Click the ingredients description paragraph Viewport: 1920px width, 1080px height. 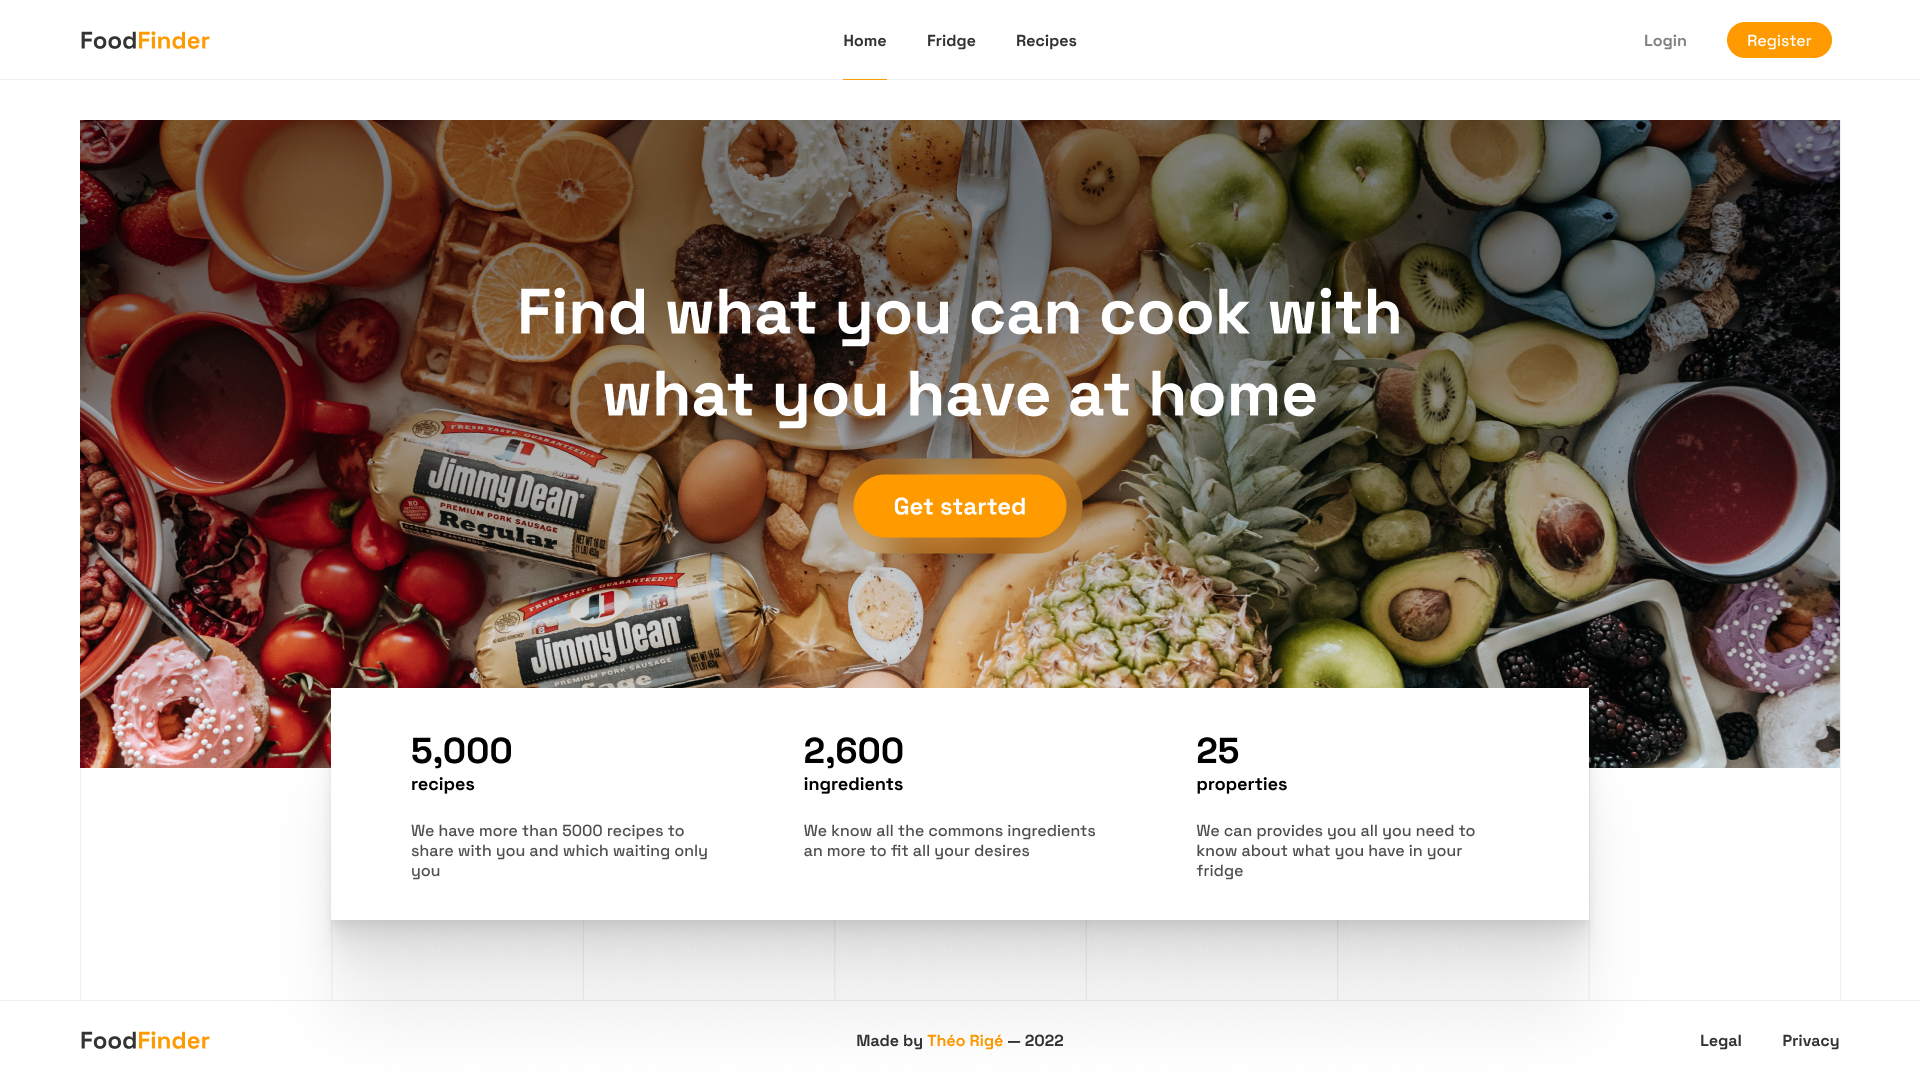950,840
